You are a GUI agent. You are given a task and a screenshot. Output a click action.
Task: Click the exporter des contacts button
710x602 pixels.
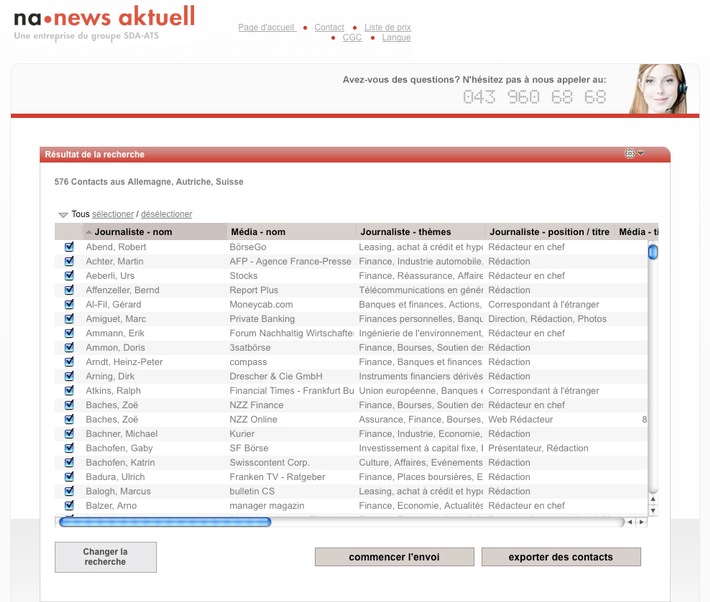(560, 557)
